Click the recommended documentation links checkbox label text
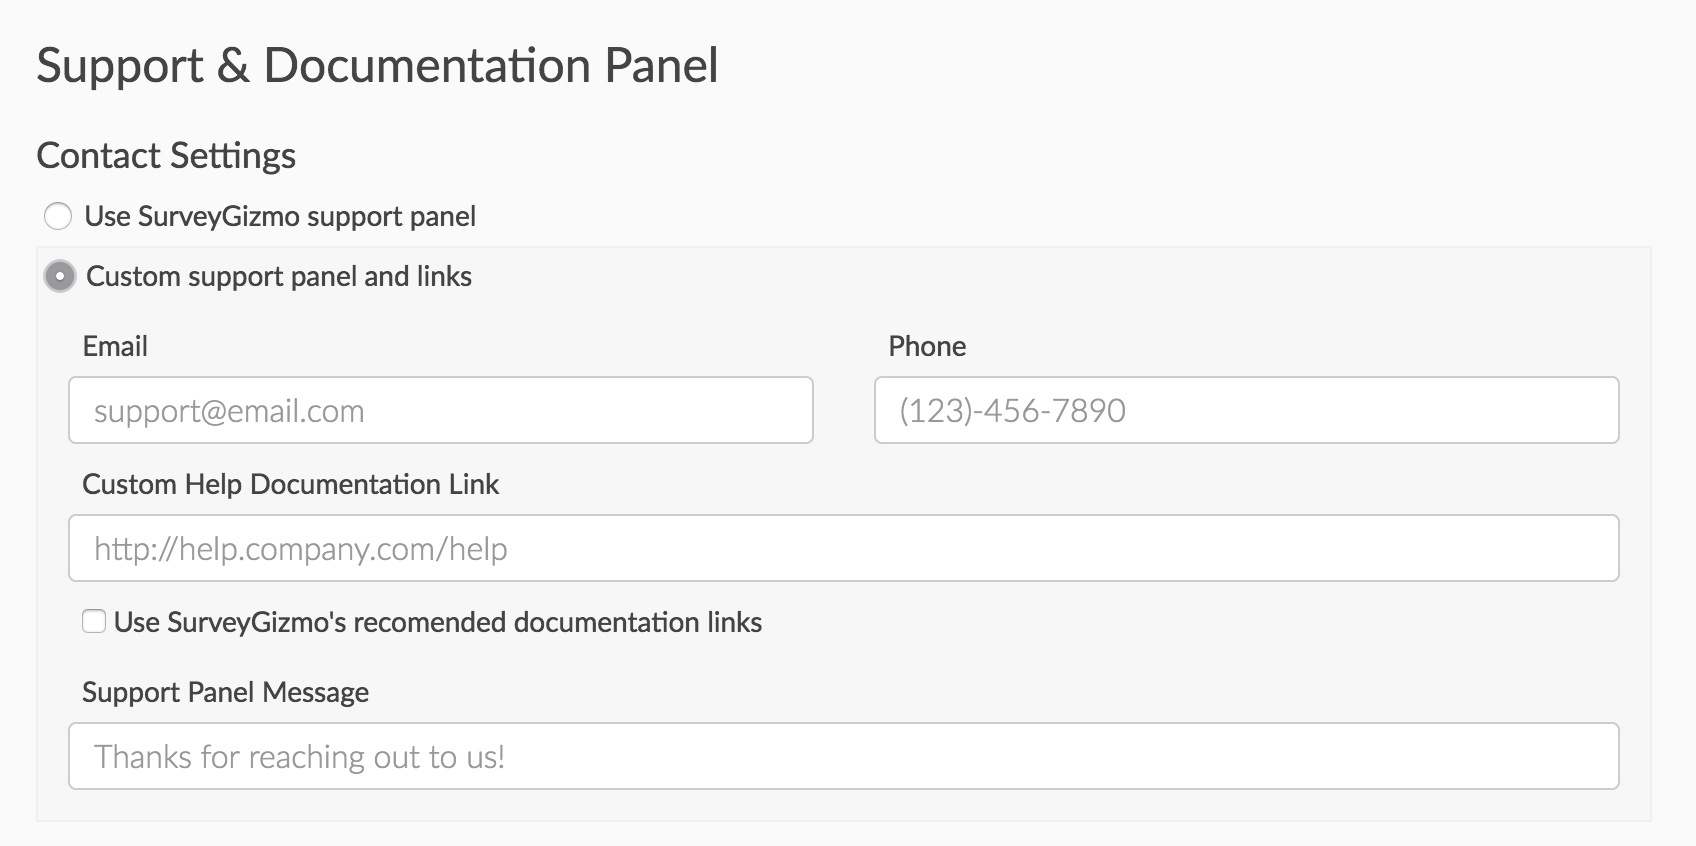The image size is (1696, 846). pyautogui.click(x=438, y=623)
